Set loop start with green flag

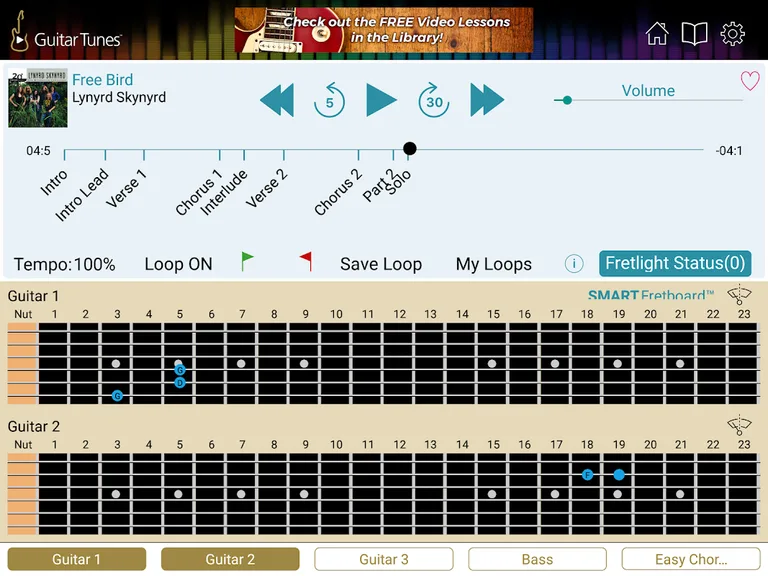pyautogui.click(x=247, y=262)
